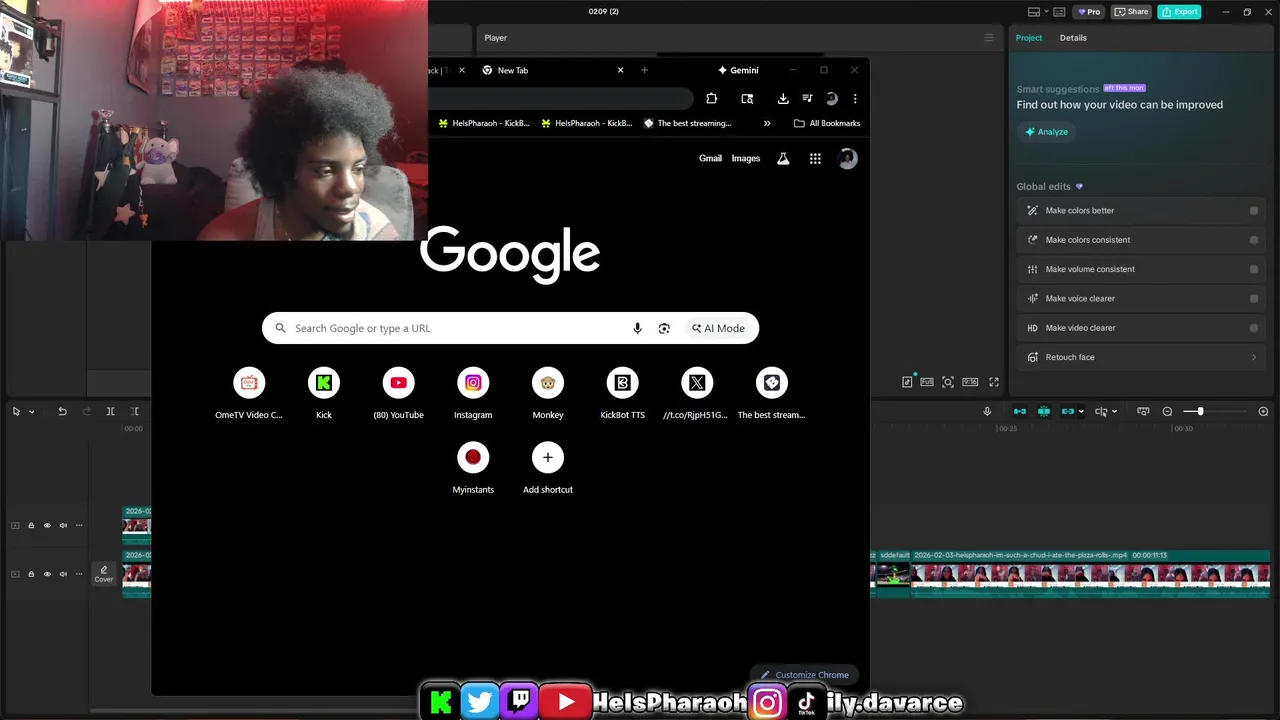Toggle auto snapping in timeline
Viewport: 1280px width, 720px height.
pyautogui.click(x=1044, y=412)
